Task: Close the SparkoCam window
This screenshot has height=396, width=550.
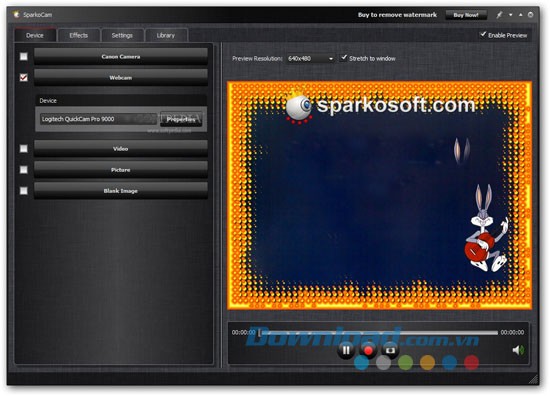Action: tap(531, 15)
